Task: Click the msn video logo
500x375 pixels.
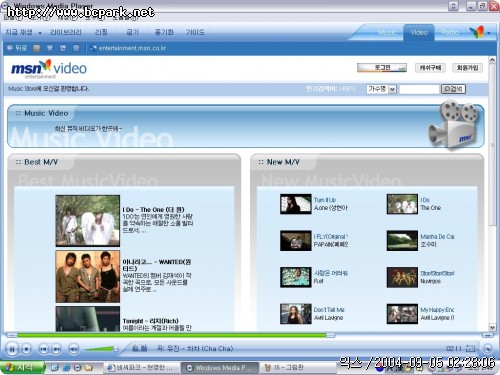Action: pos(49,68)
